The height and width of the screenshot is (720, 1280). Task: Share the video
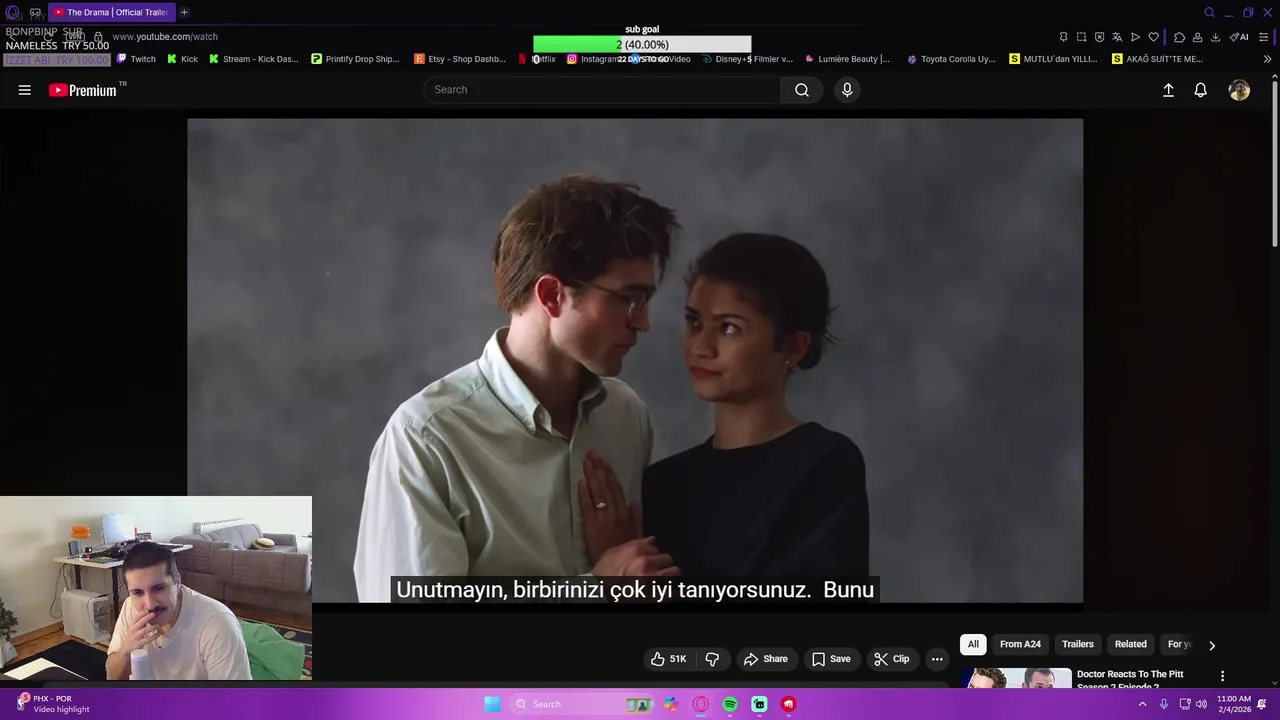[766, 659]
